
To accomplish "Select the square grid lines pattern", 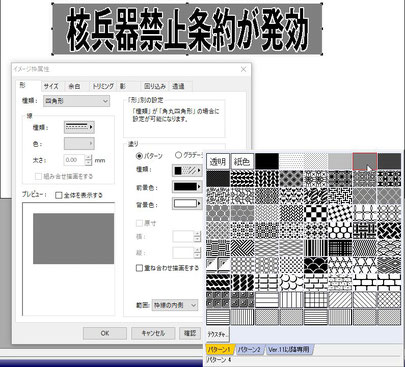I will click(x=316, y=299).
